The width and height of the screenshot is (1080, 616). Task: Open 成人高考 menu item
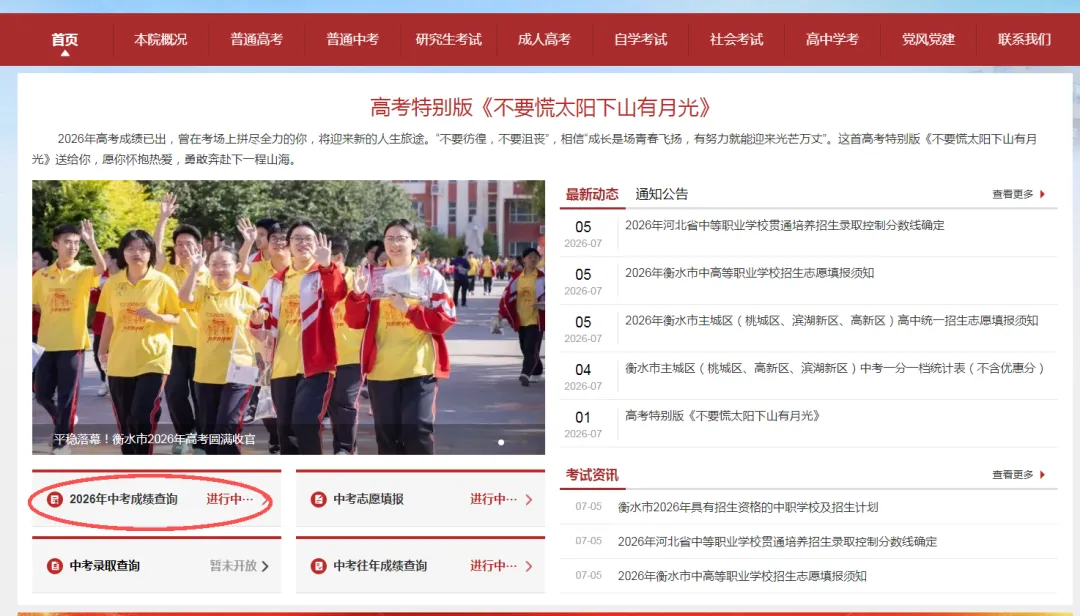click(544, 39)
